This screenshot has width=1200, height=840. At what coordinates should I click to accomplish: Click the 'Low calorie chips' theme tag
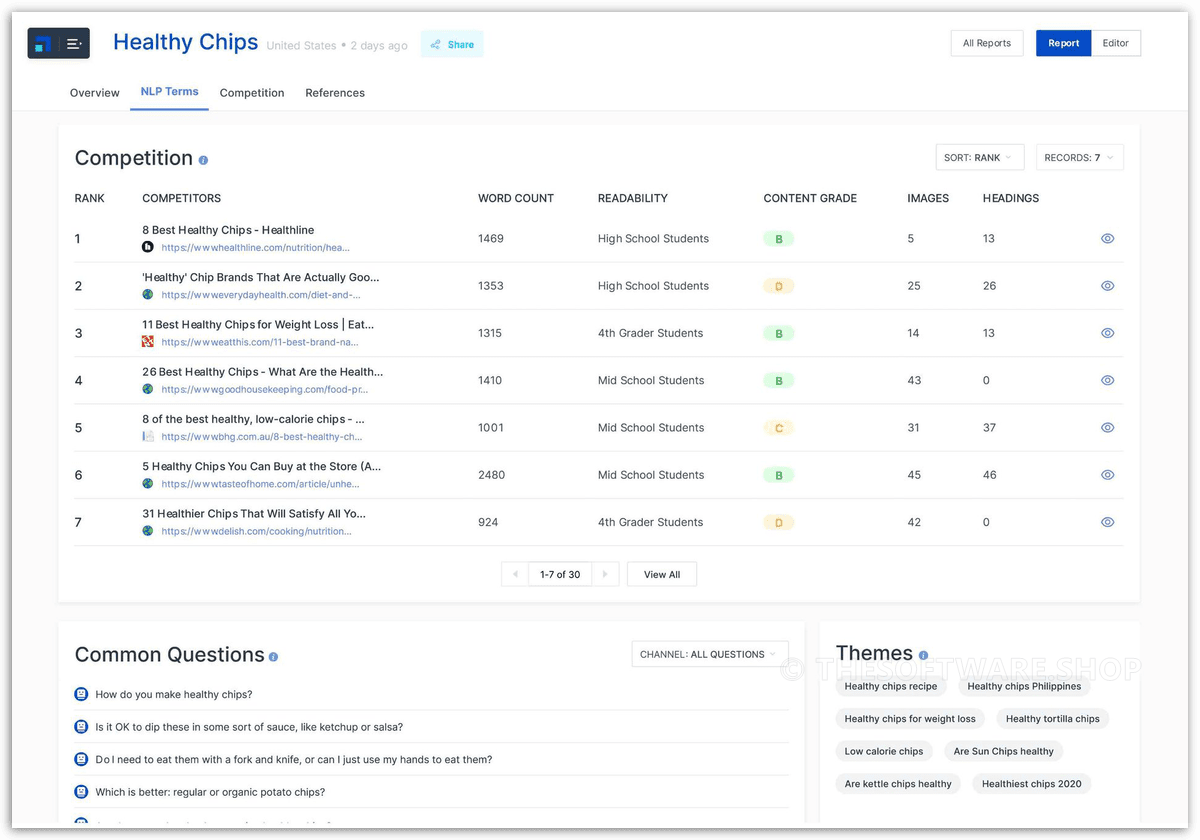[884, 751]
